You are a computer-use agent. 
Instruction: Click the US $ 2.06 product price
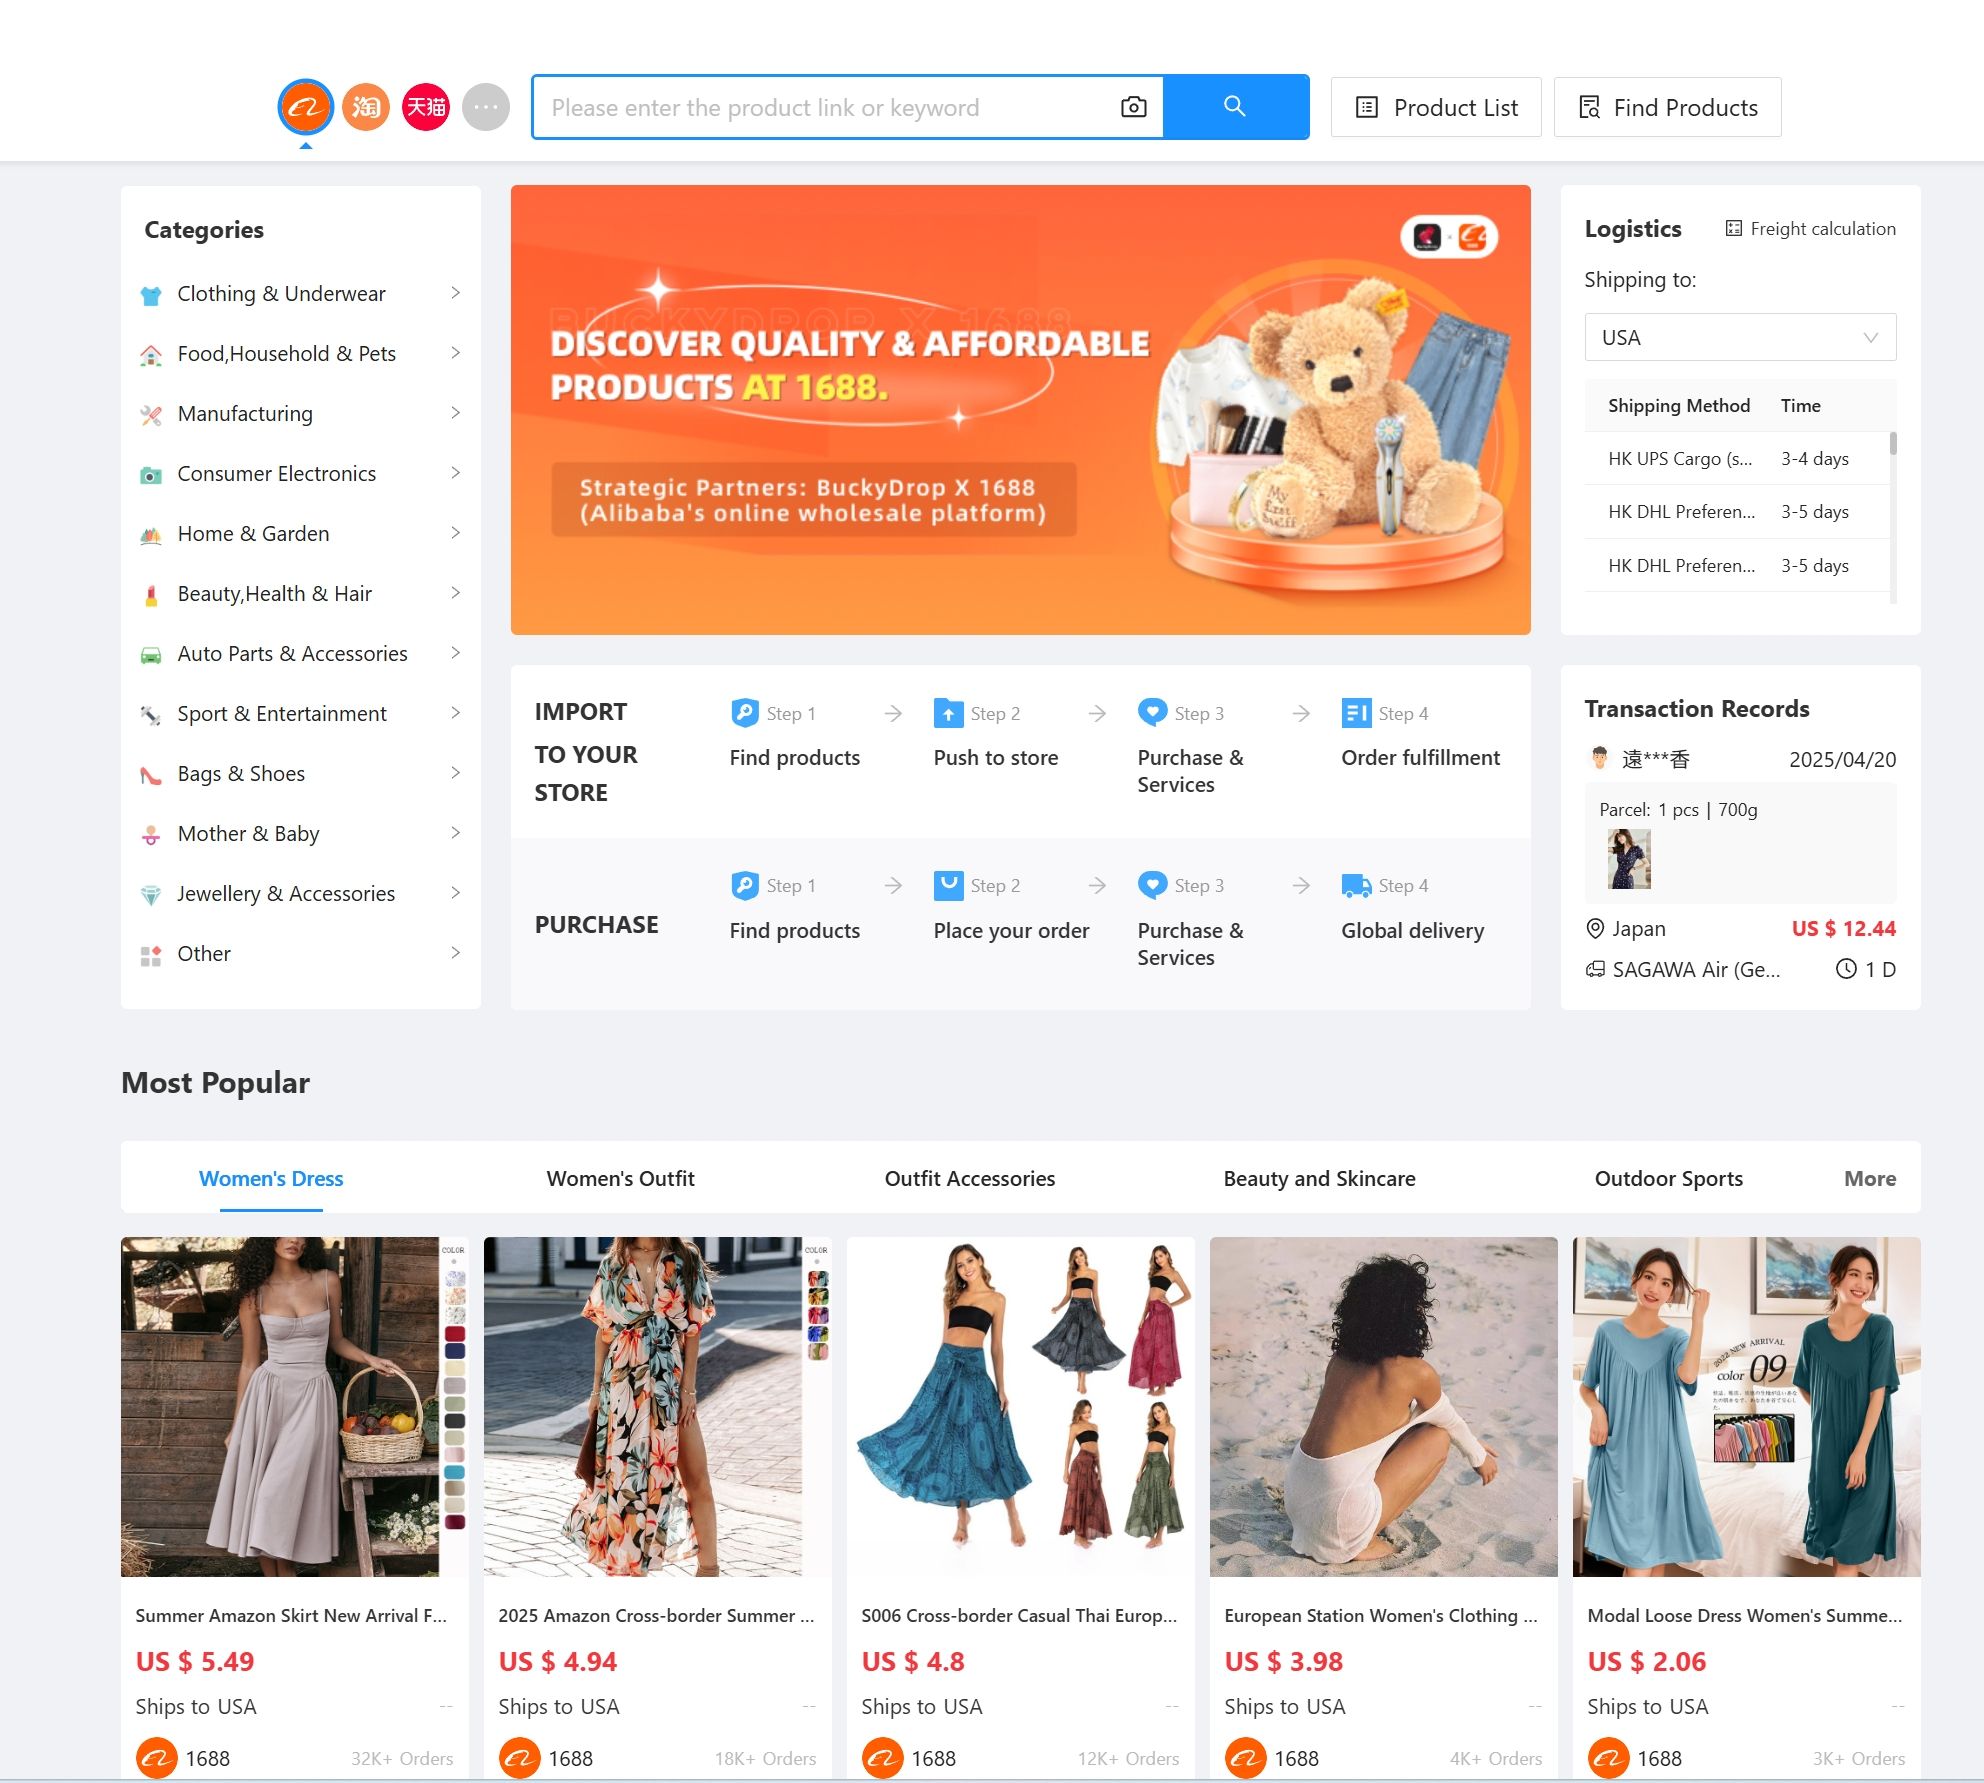pyautogui.click(x=1646, y=1661)
